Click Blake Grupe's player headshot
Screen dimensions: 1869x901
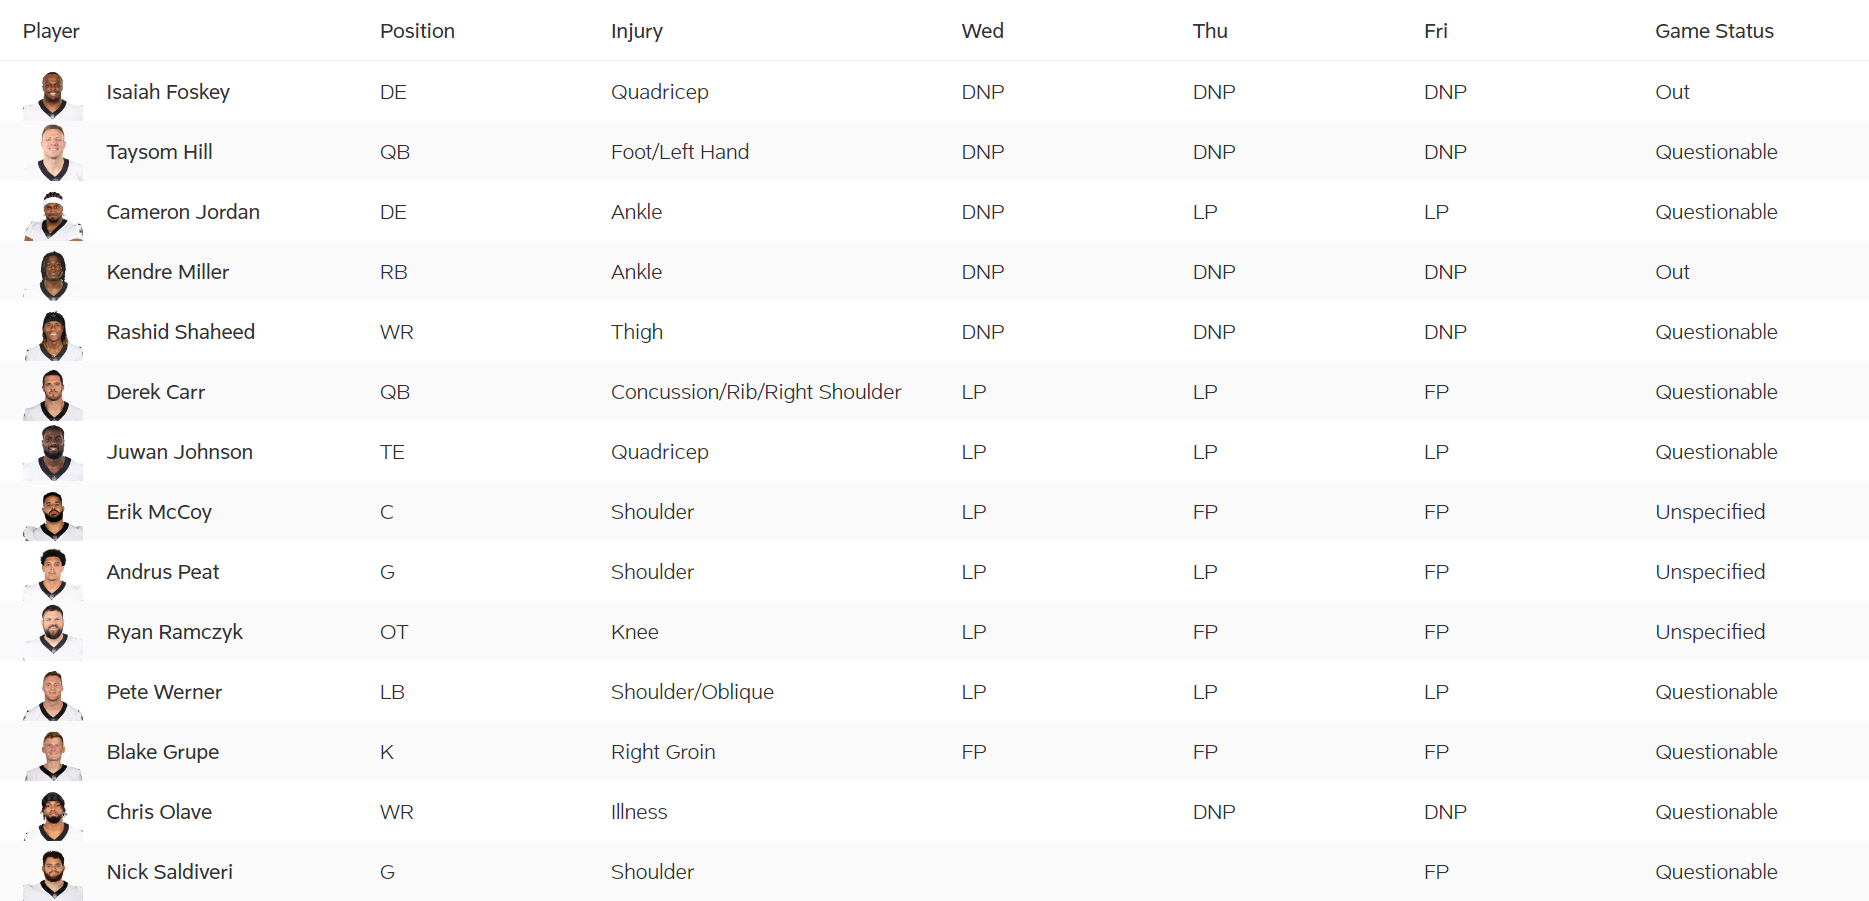53,754
